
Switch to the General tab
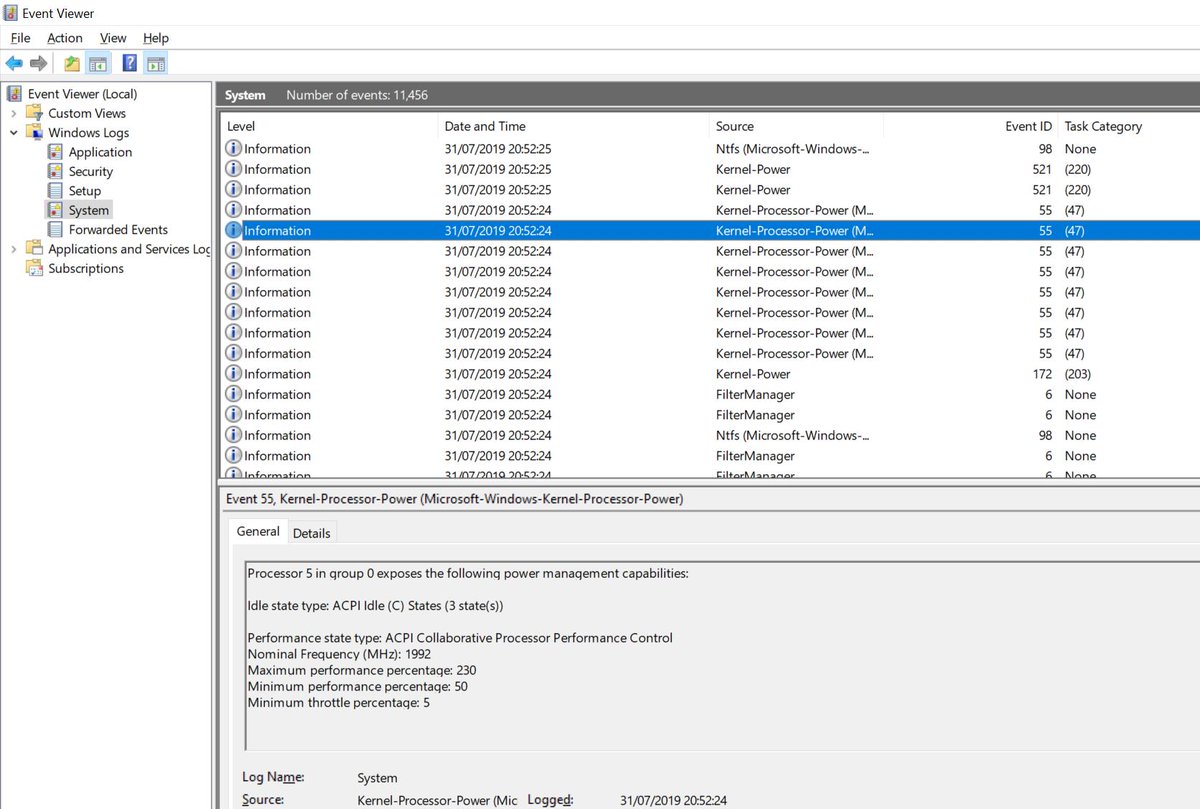(258, 531)
